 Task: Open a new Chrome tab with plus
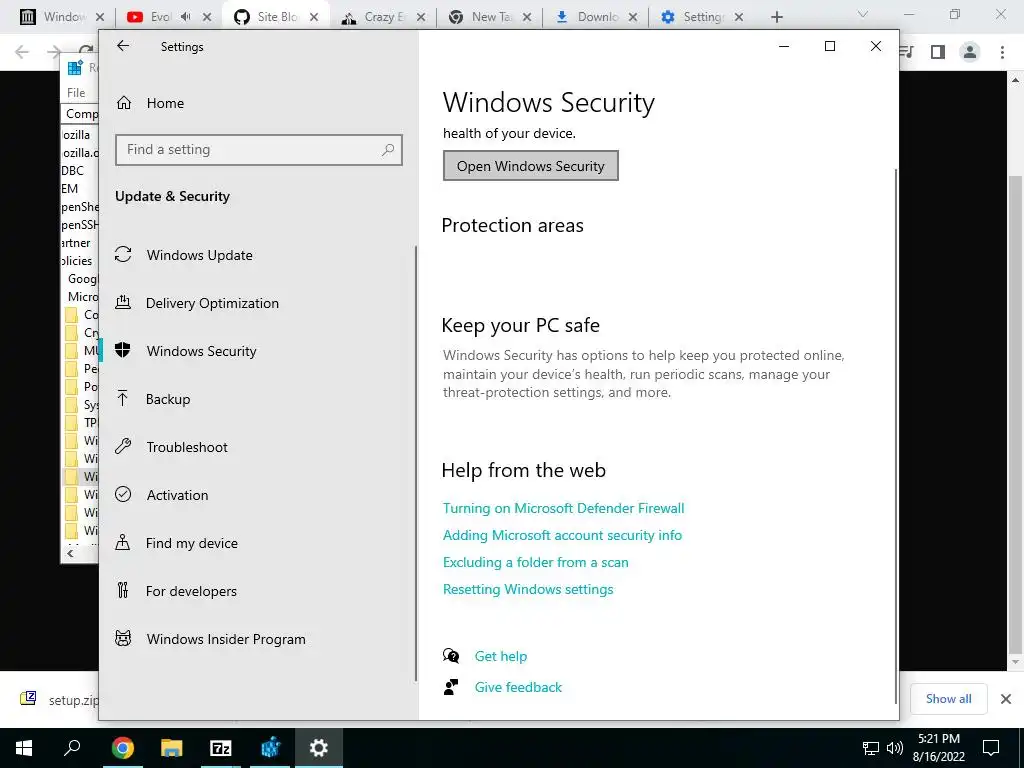point(776,17)
